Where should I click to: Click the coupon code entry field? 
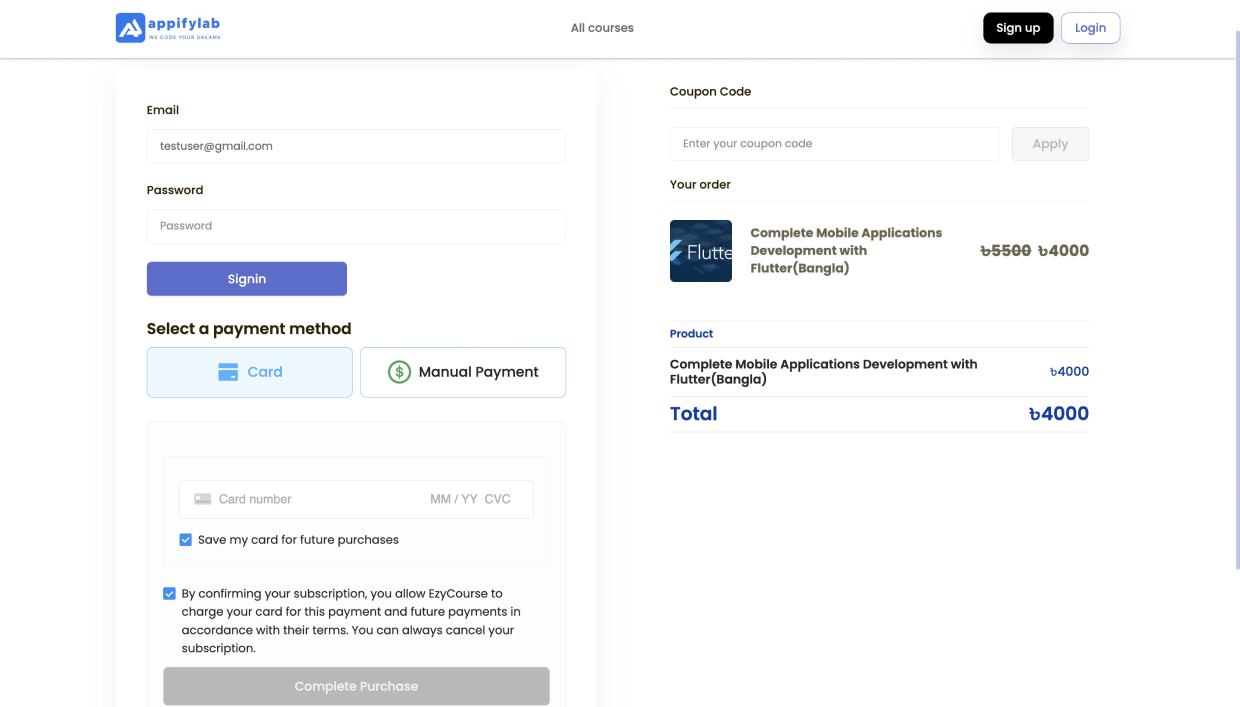click(x=834, y=144)
